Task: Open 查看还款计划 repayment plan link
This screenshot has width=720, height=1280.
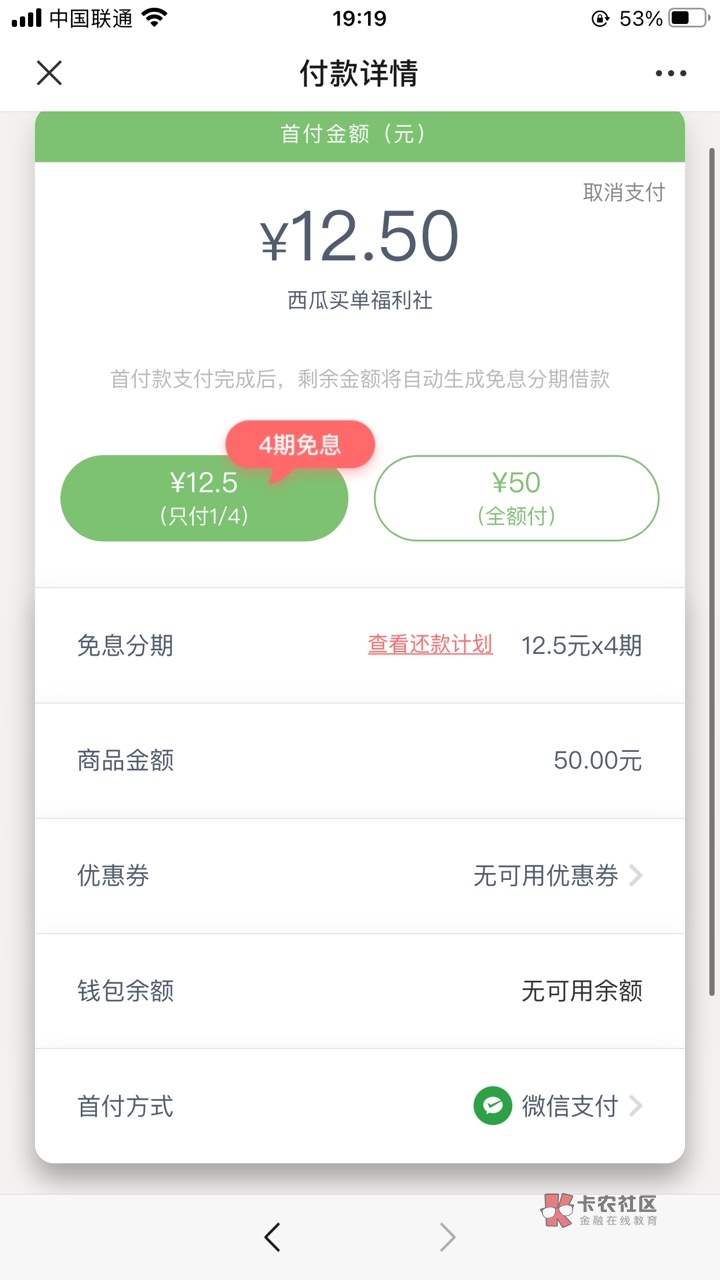Action: point(430,645)
